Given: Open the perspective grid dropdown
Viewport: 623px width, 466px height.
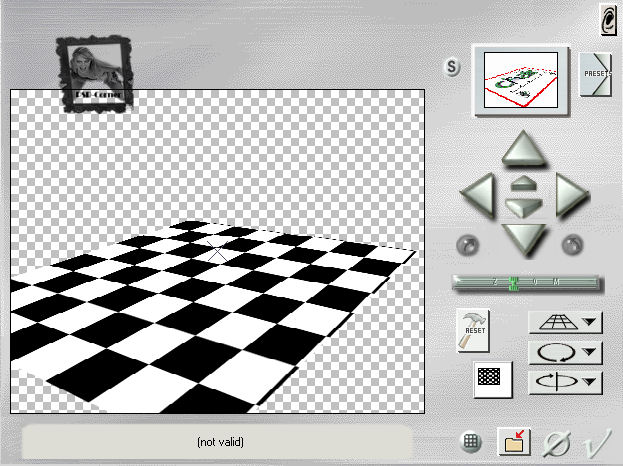Looking at the screenshot, I should 565,322.
